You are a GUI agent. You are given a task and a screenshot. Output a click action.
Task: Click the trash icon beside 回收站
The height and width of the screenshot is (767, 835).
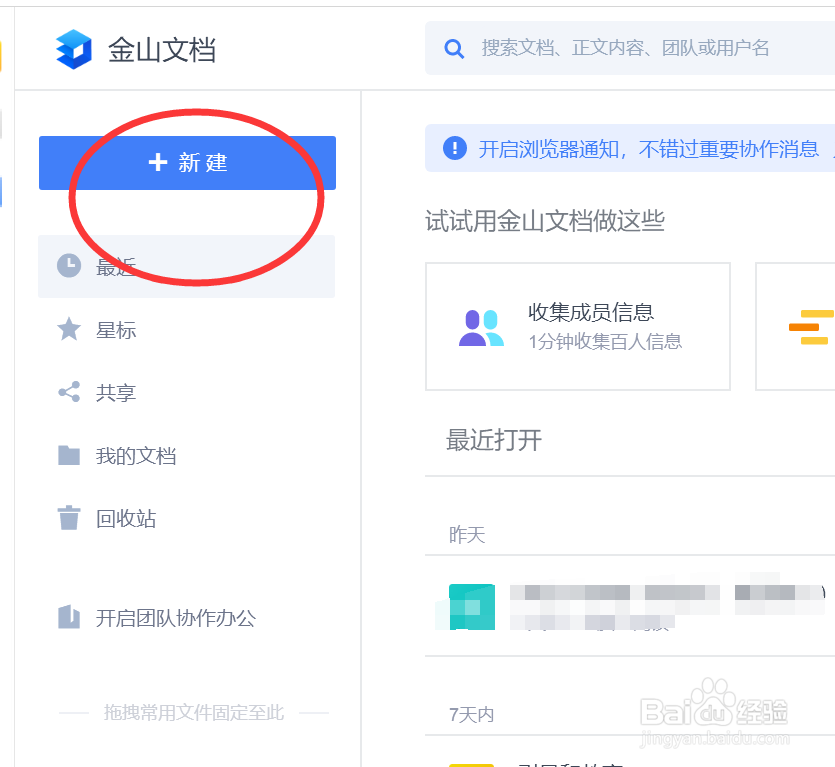coord(69,518)
